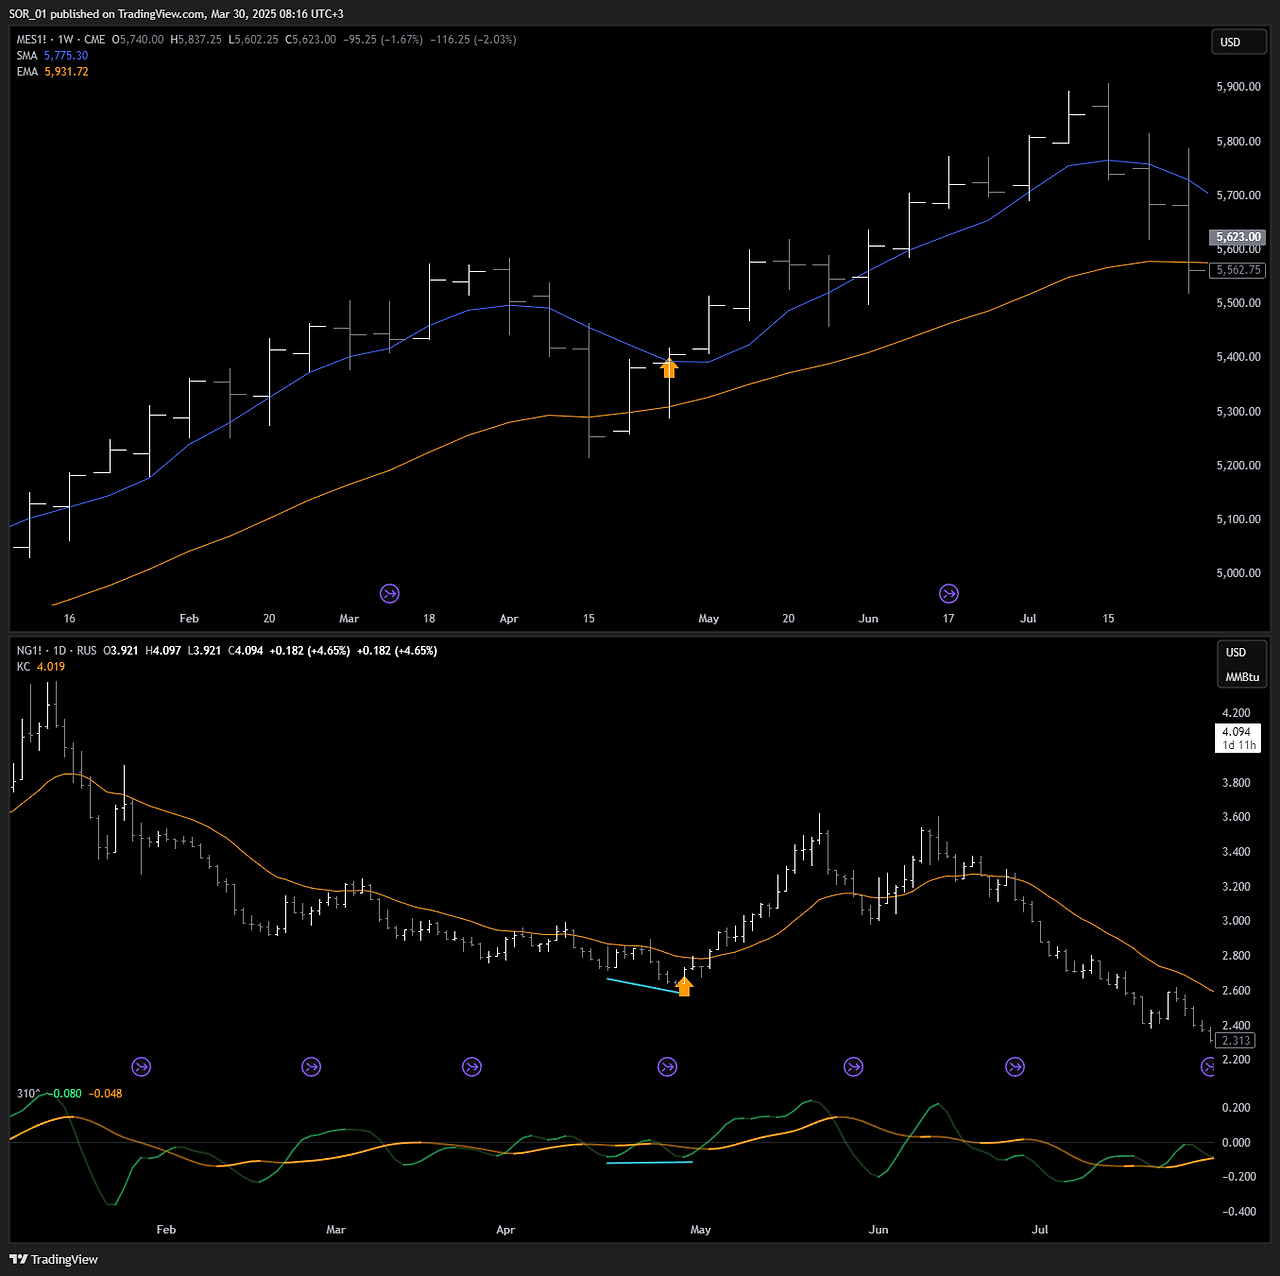Viewport: 1280px width, 1276px height.
Task: Click the 5,800.00 price scale label
Action: 1238,142
